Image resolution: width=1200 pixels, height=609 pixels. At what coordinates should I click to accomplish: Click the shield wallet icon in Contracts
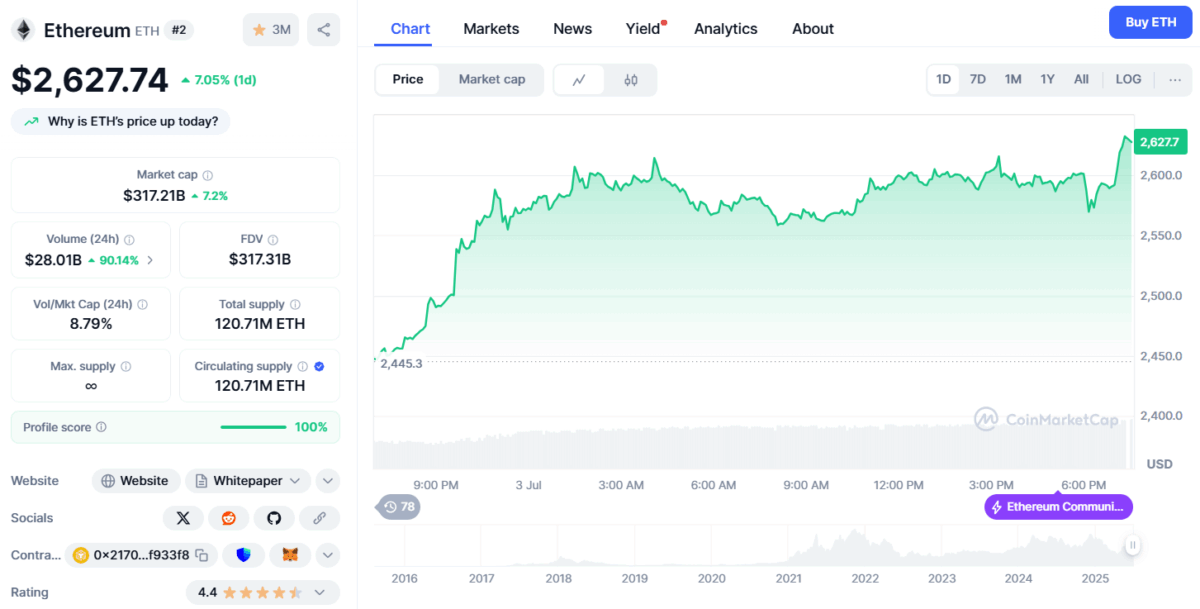click(x=243, y=555)
